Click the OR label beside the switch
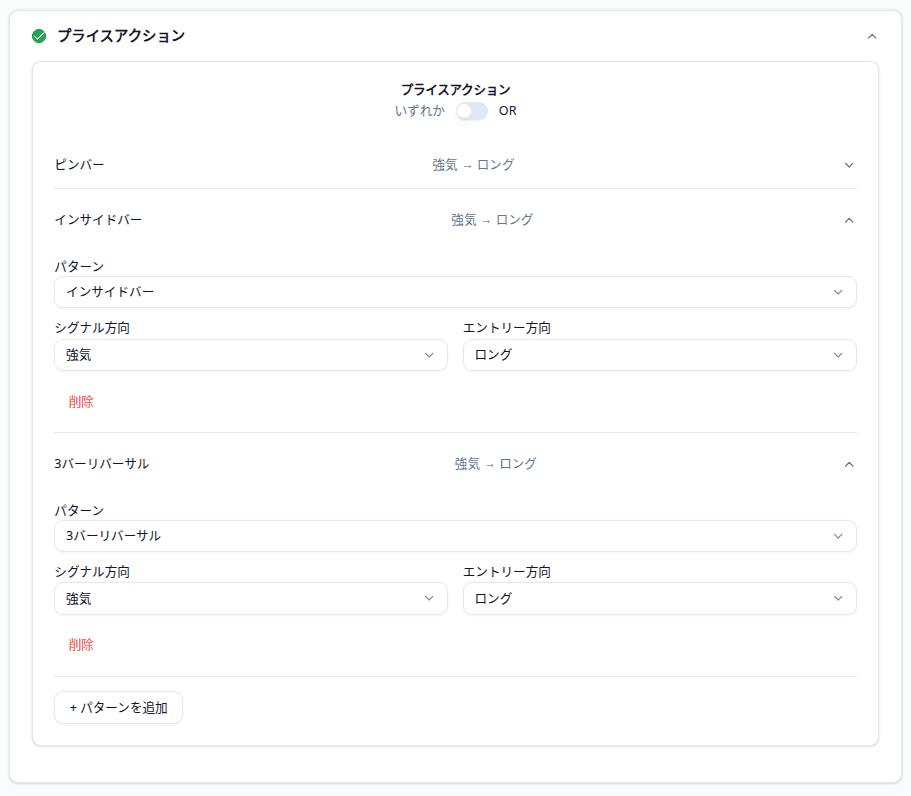 pyautogui.click(x=508, y=111)
